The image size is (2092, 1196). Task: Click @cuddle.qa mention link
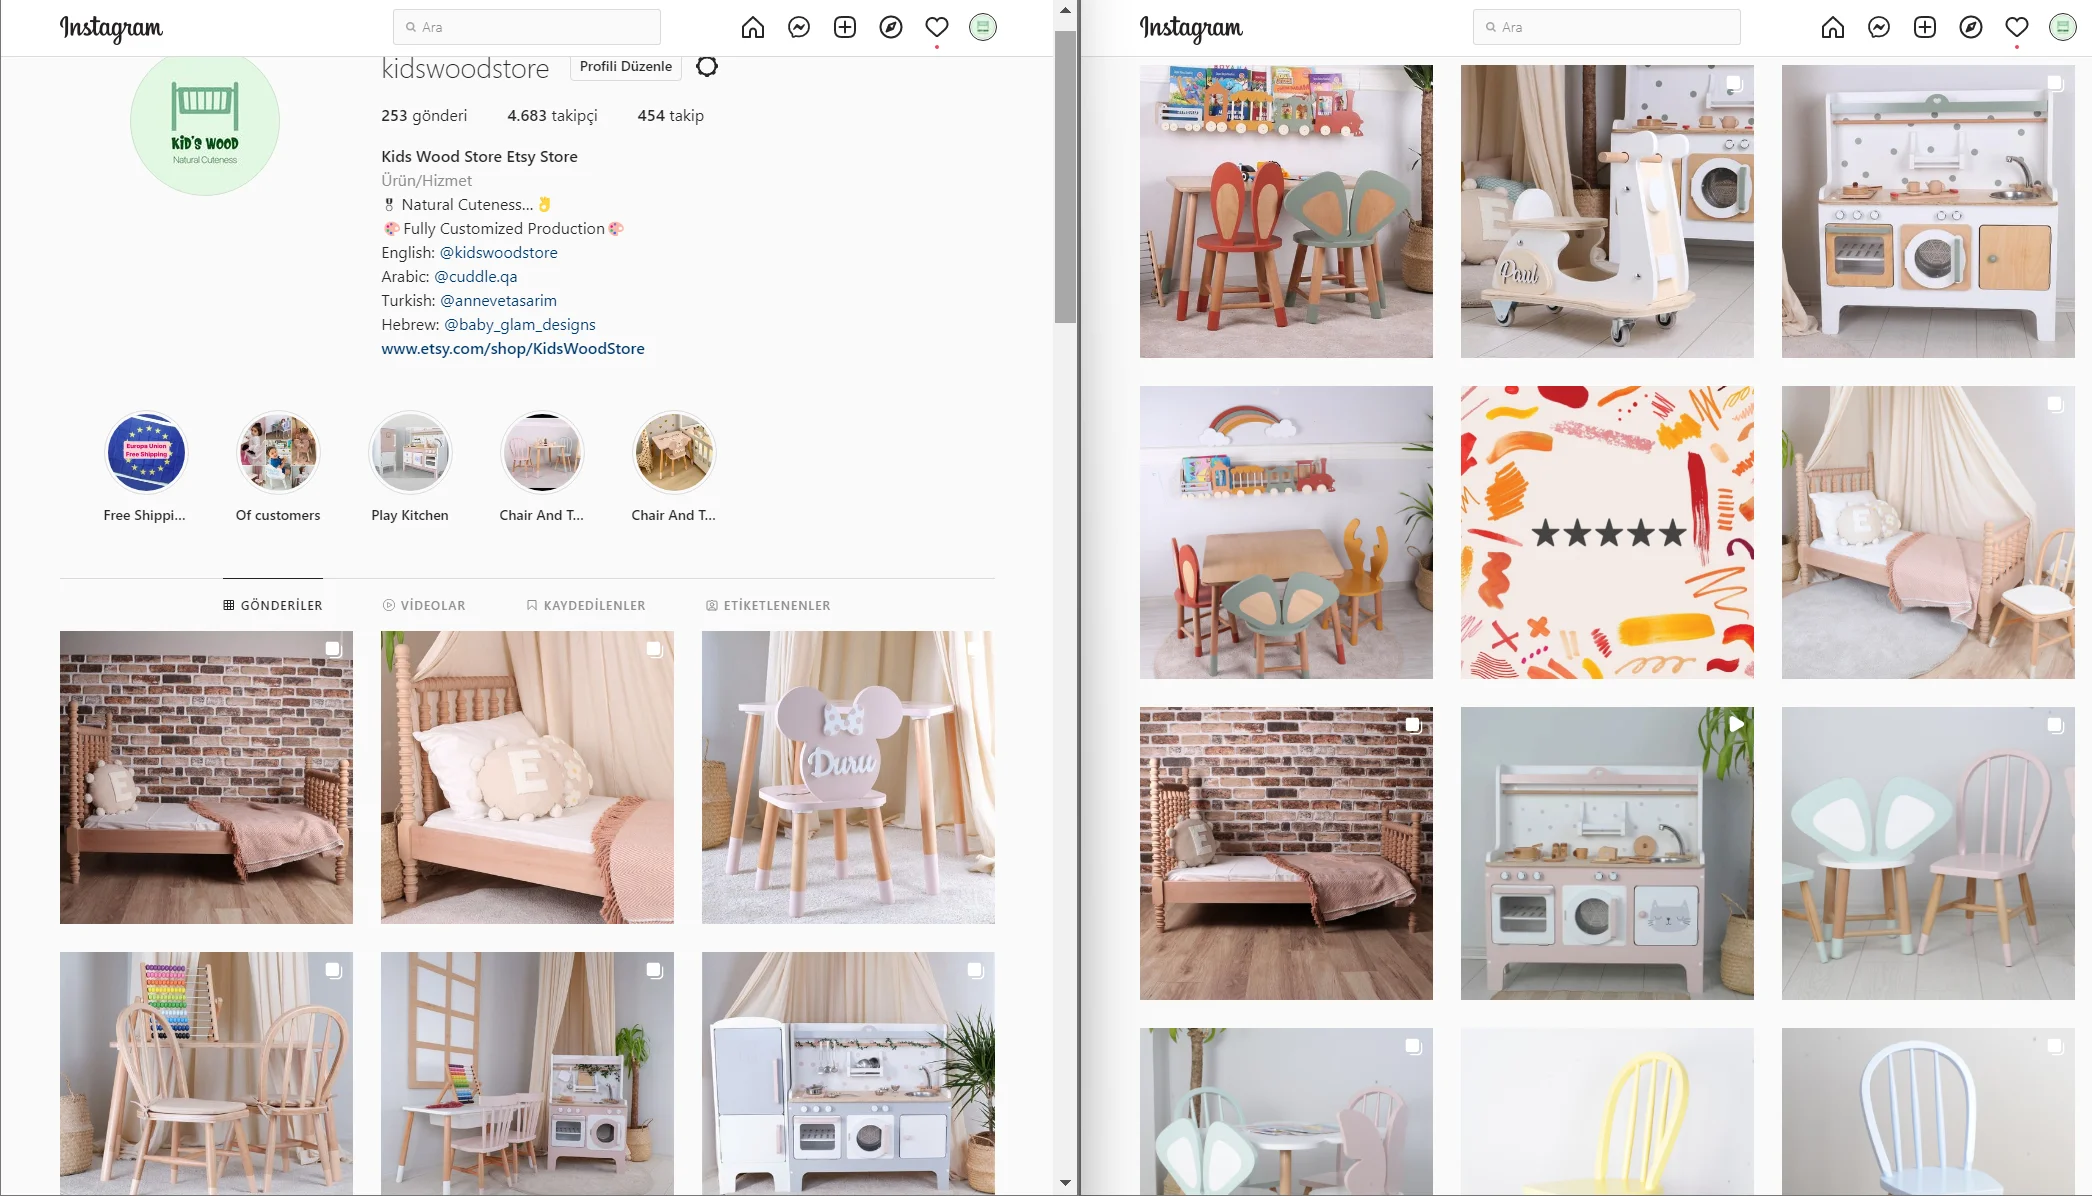(476, 276)
